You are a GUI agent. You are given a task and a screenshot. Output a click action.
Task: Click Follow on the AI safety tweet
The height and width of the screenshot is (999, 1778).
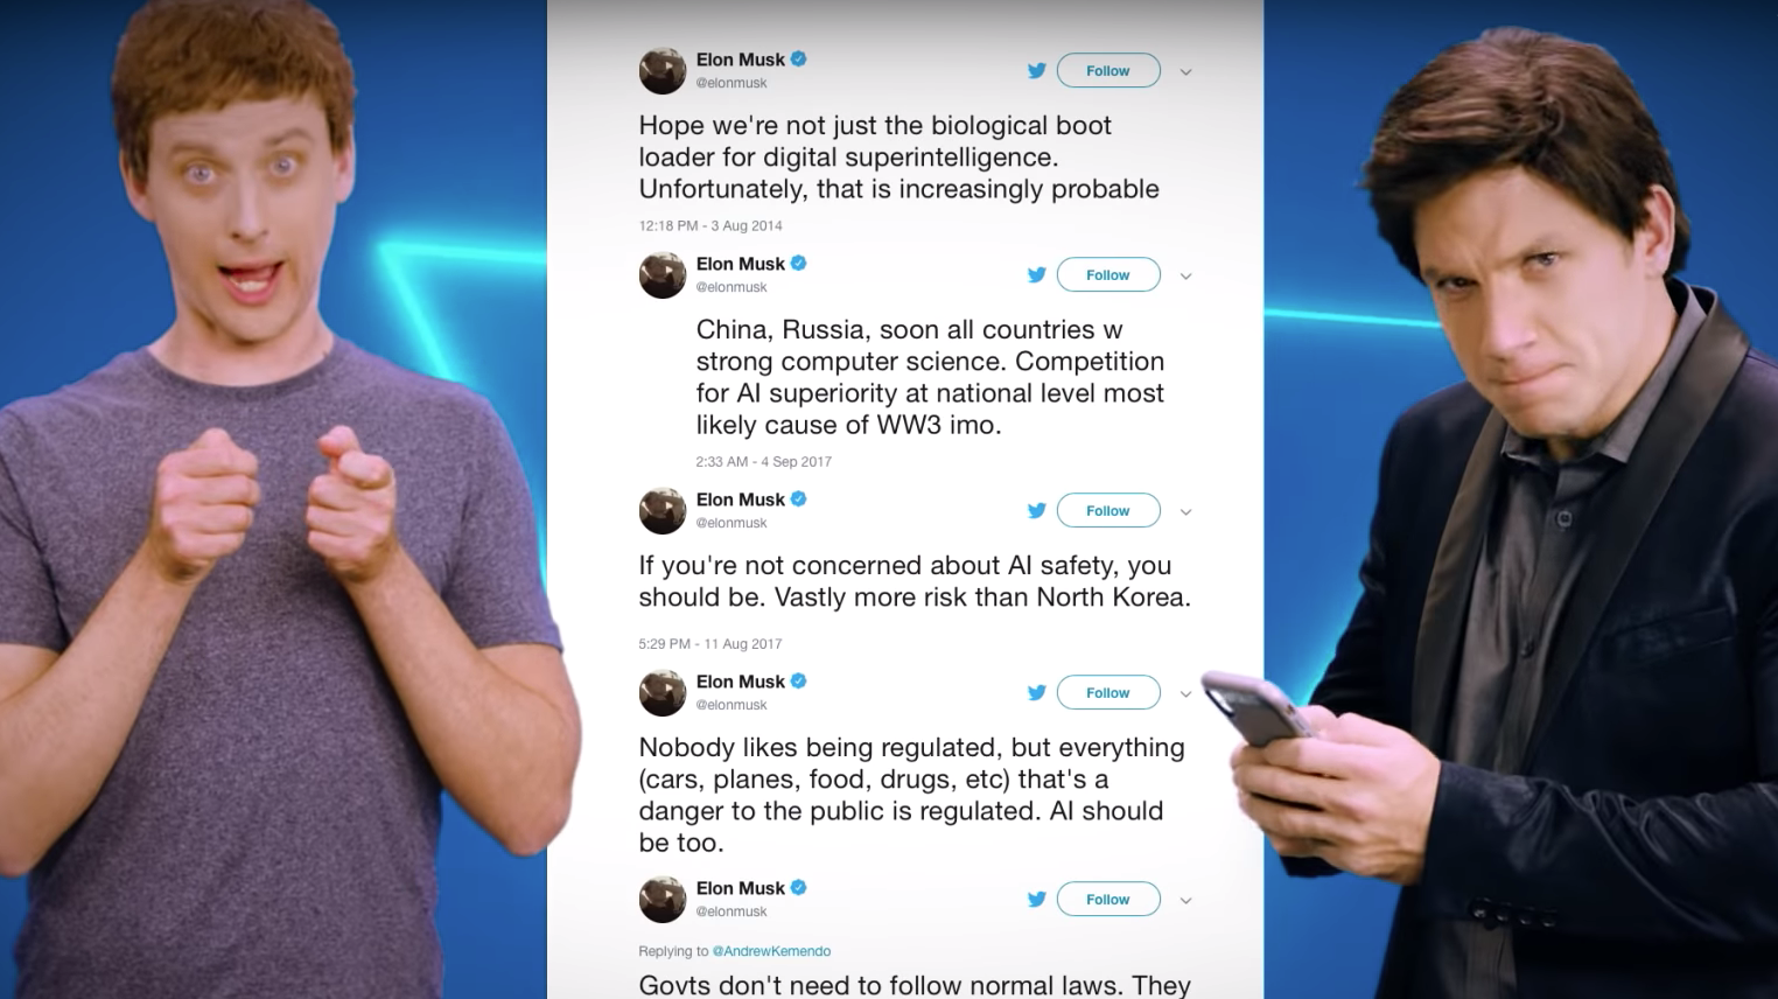pos(1108,511)
